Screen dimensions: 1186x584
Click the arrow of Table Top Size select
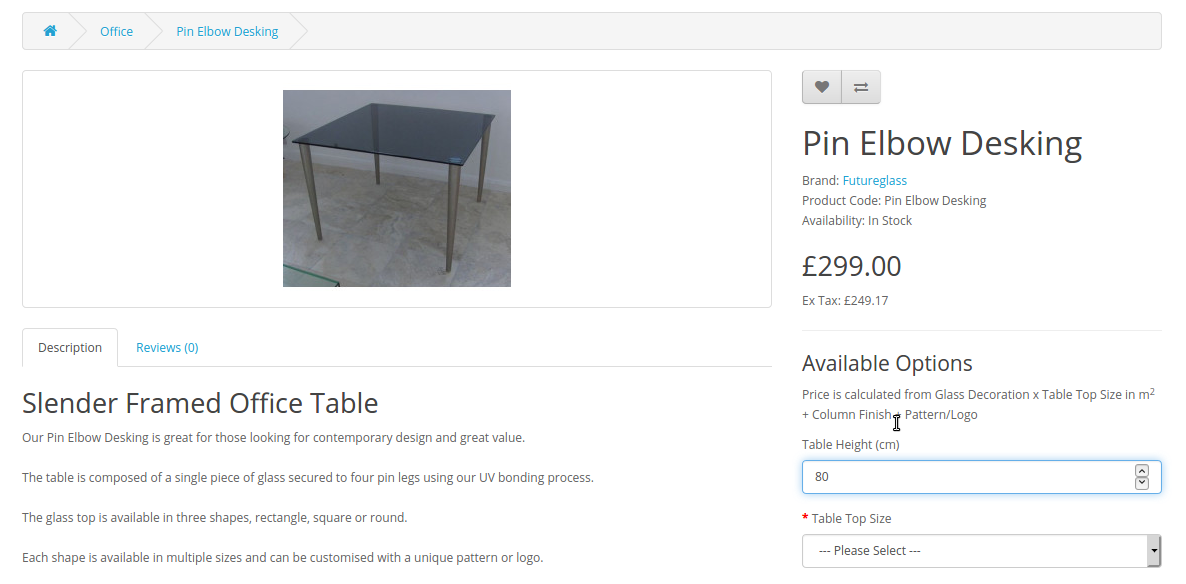[1153, 551]
